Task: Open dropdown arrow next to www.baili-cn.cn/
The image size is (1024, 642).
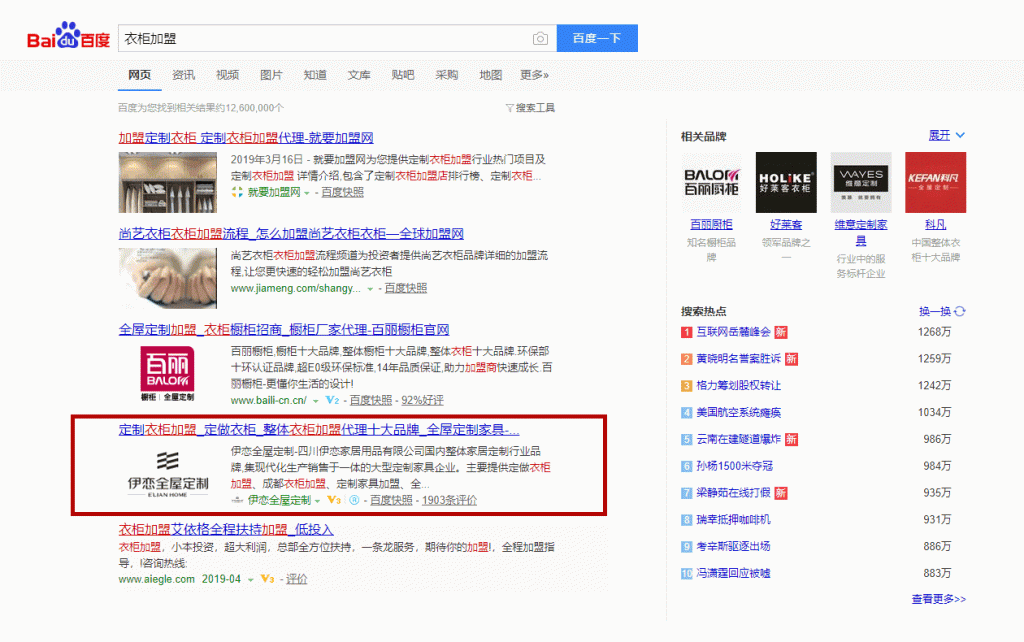Action: [316, 400]
